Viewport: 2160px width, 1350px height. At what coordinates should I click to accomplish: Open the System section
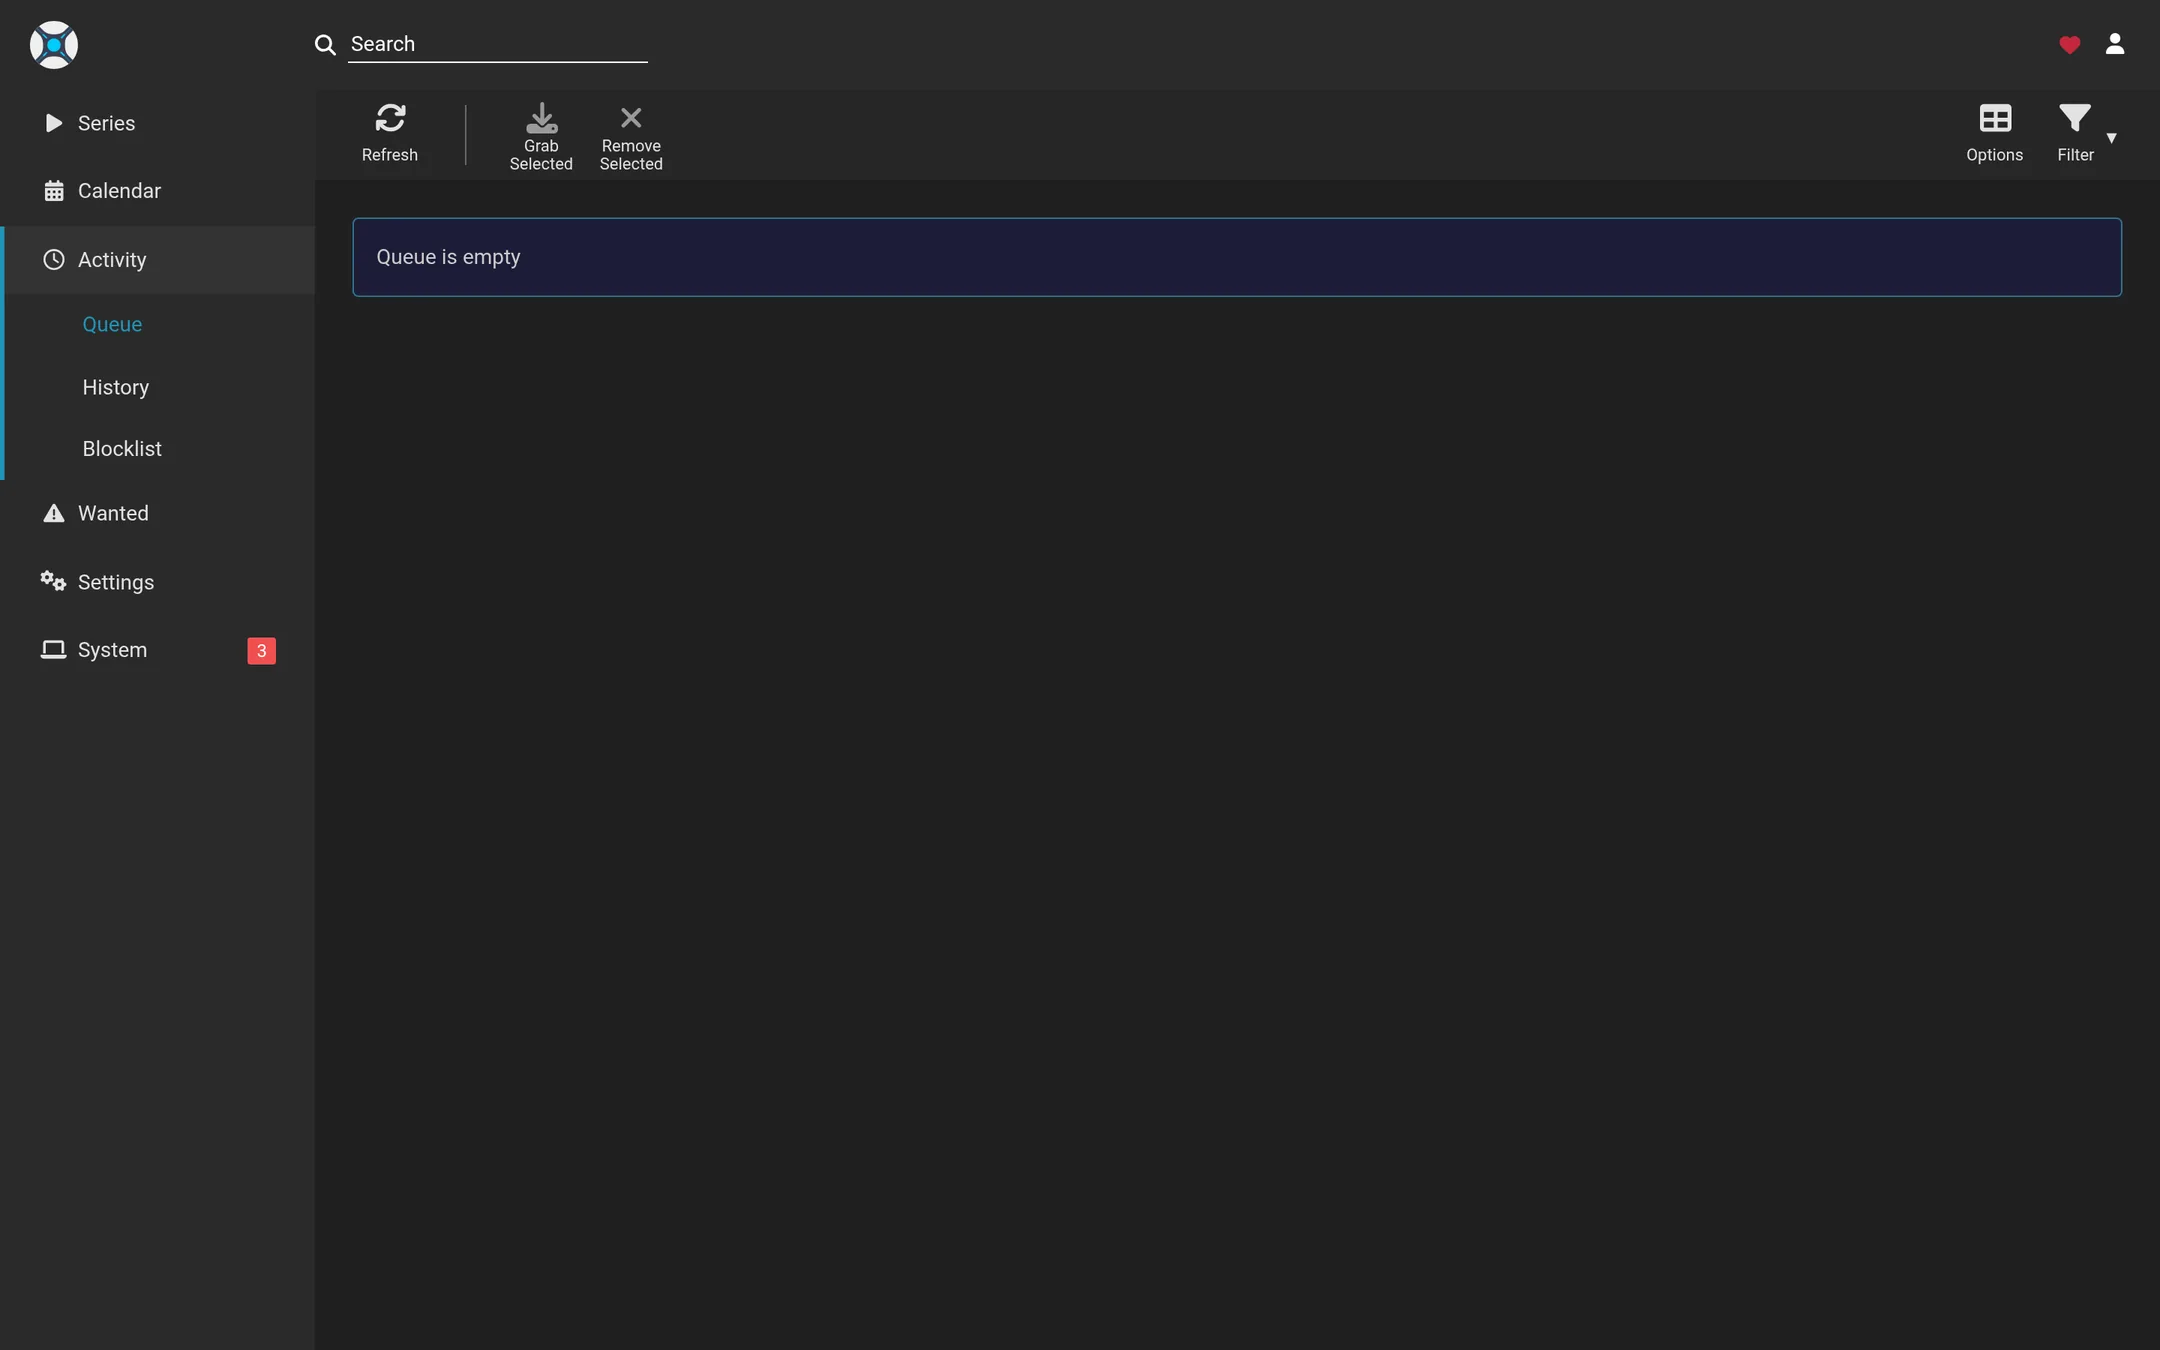pos(158,650)
